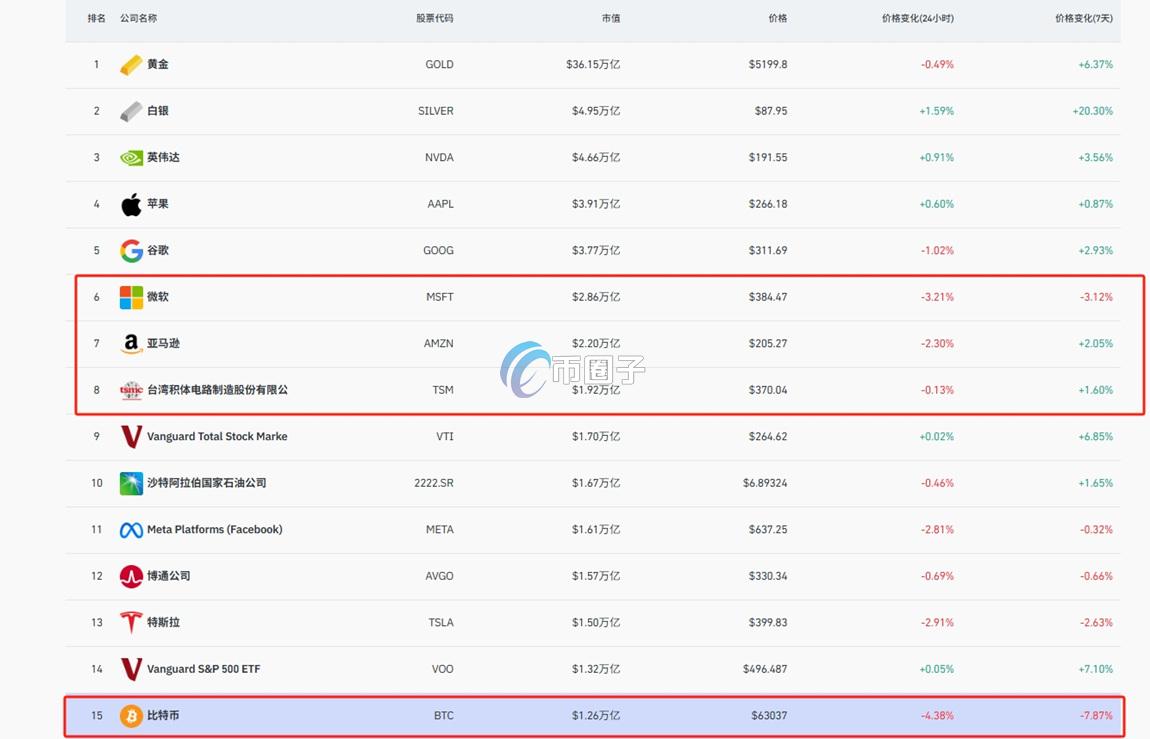This screenshot has width=1150, height=739.
Task: Click the Amazon logo icon
Action: [x=131, y=344]
